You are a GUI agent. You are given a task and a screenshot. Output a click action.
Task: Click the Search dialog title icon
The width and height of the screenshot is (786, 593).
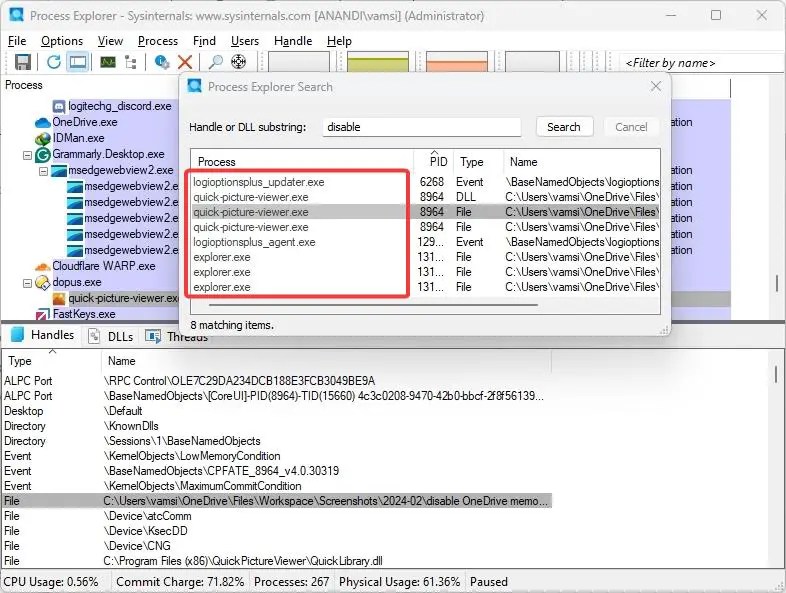click(194, 86)
